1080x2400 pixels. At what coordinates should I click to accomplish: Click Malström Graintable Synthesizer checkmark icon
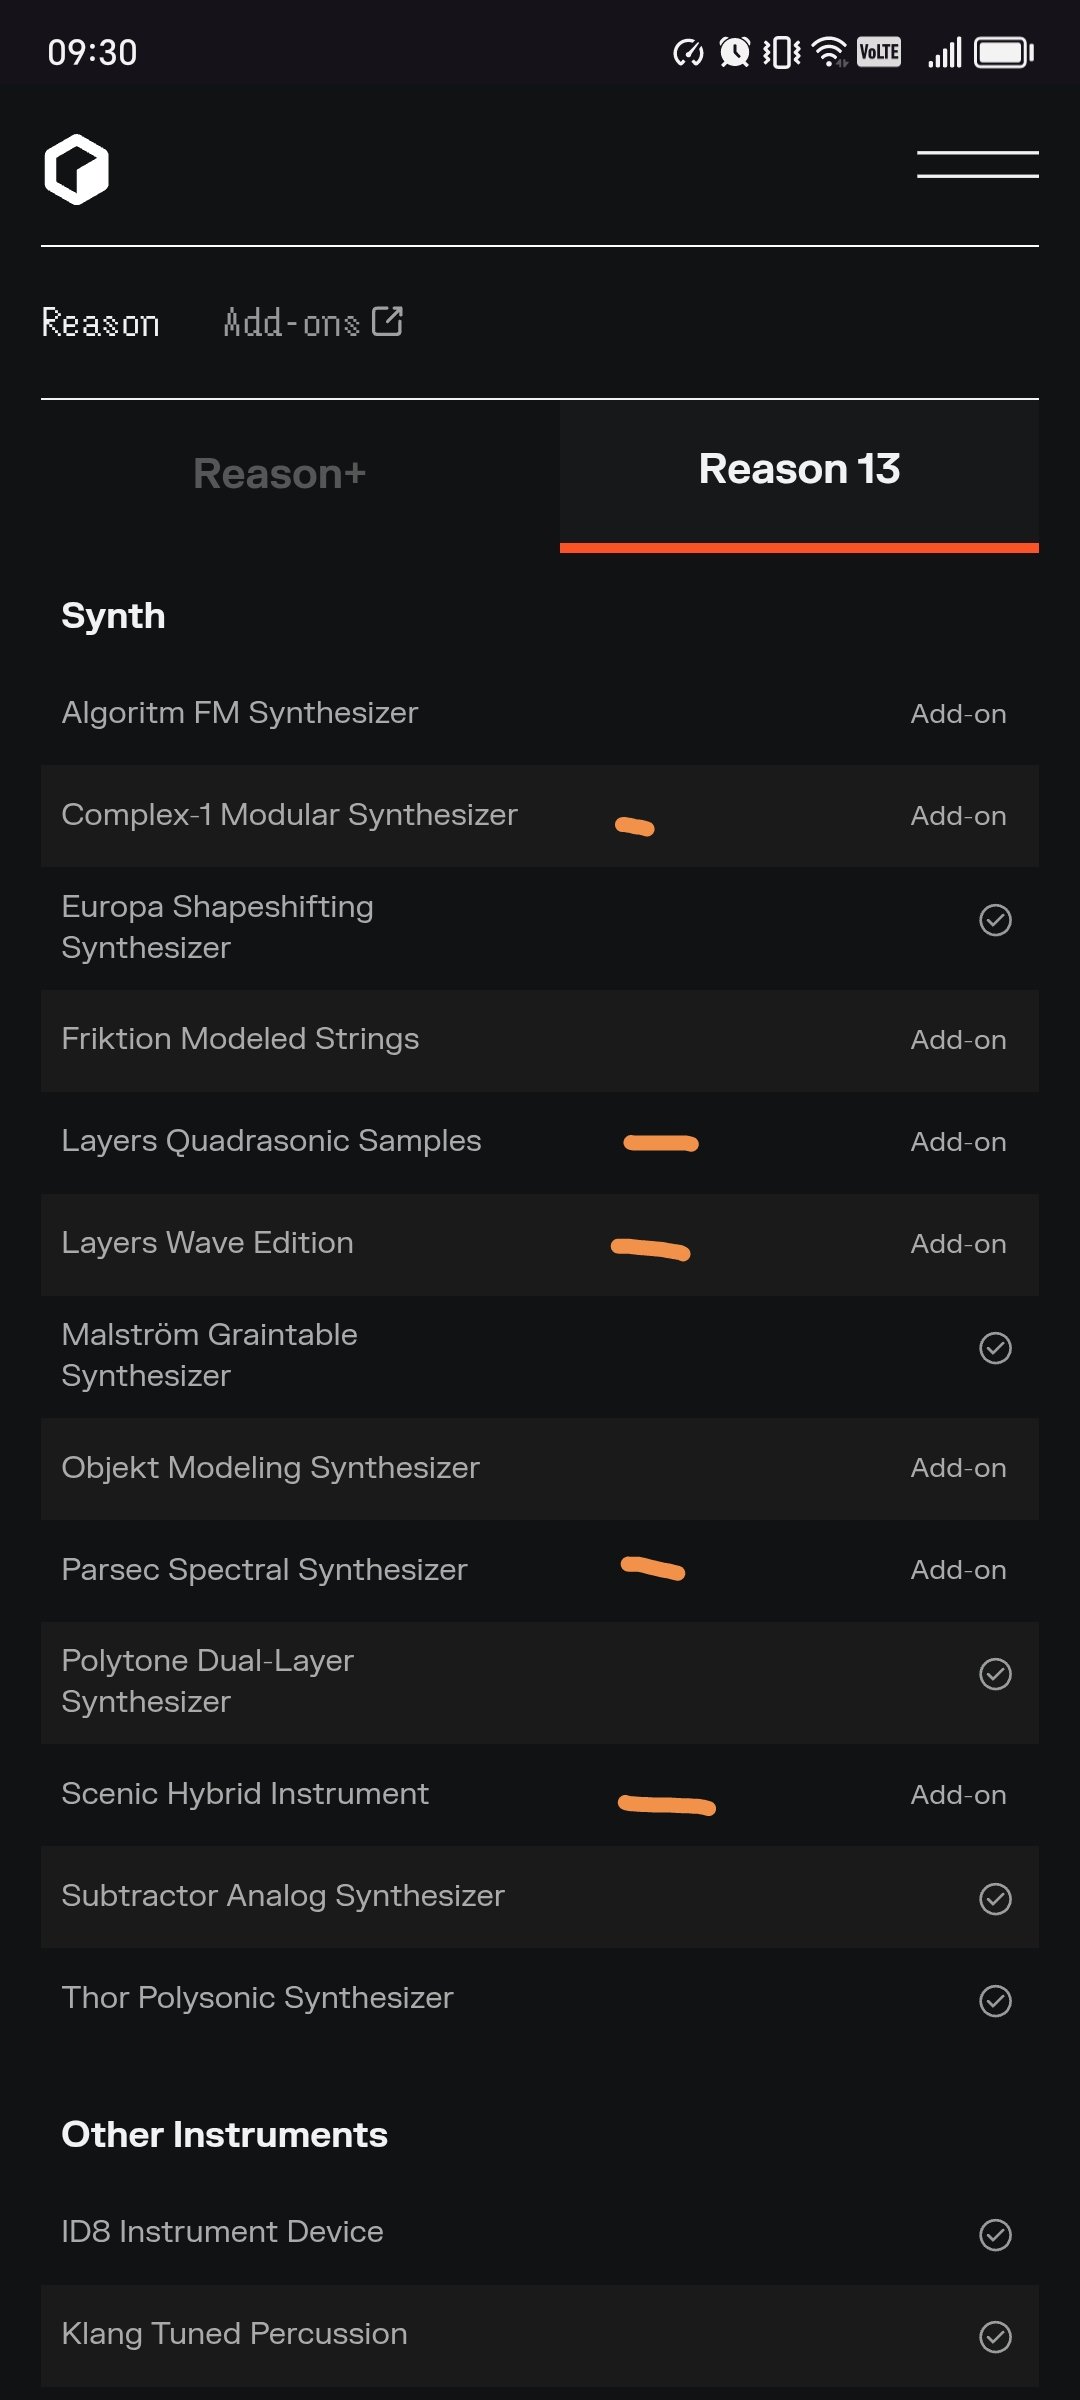click(x=995, y=1348)
